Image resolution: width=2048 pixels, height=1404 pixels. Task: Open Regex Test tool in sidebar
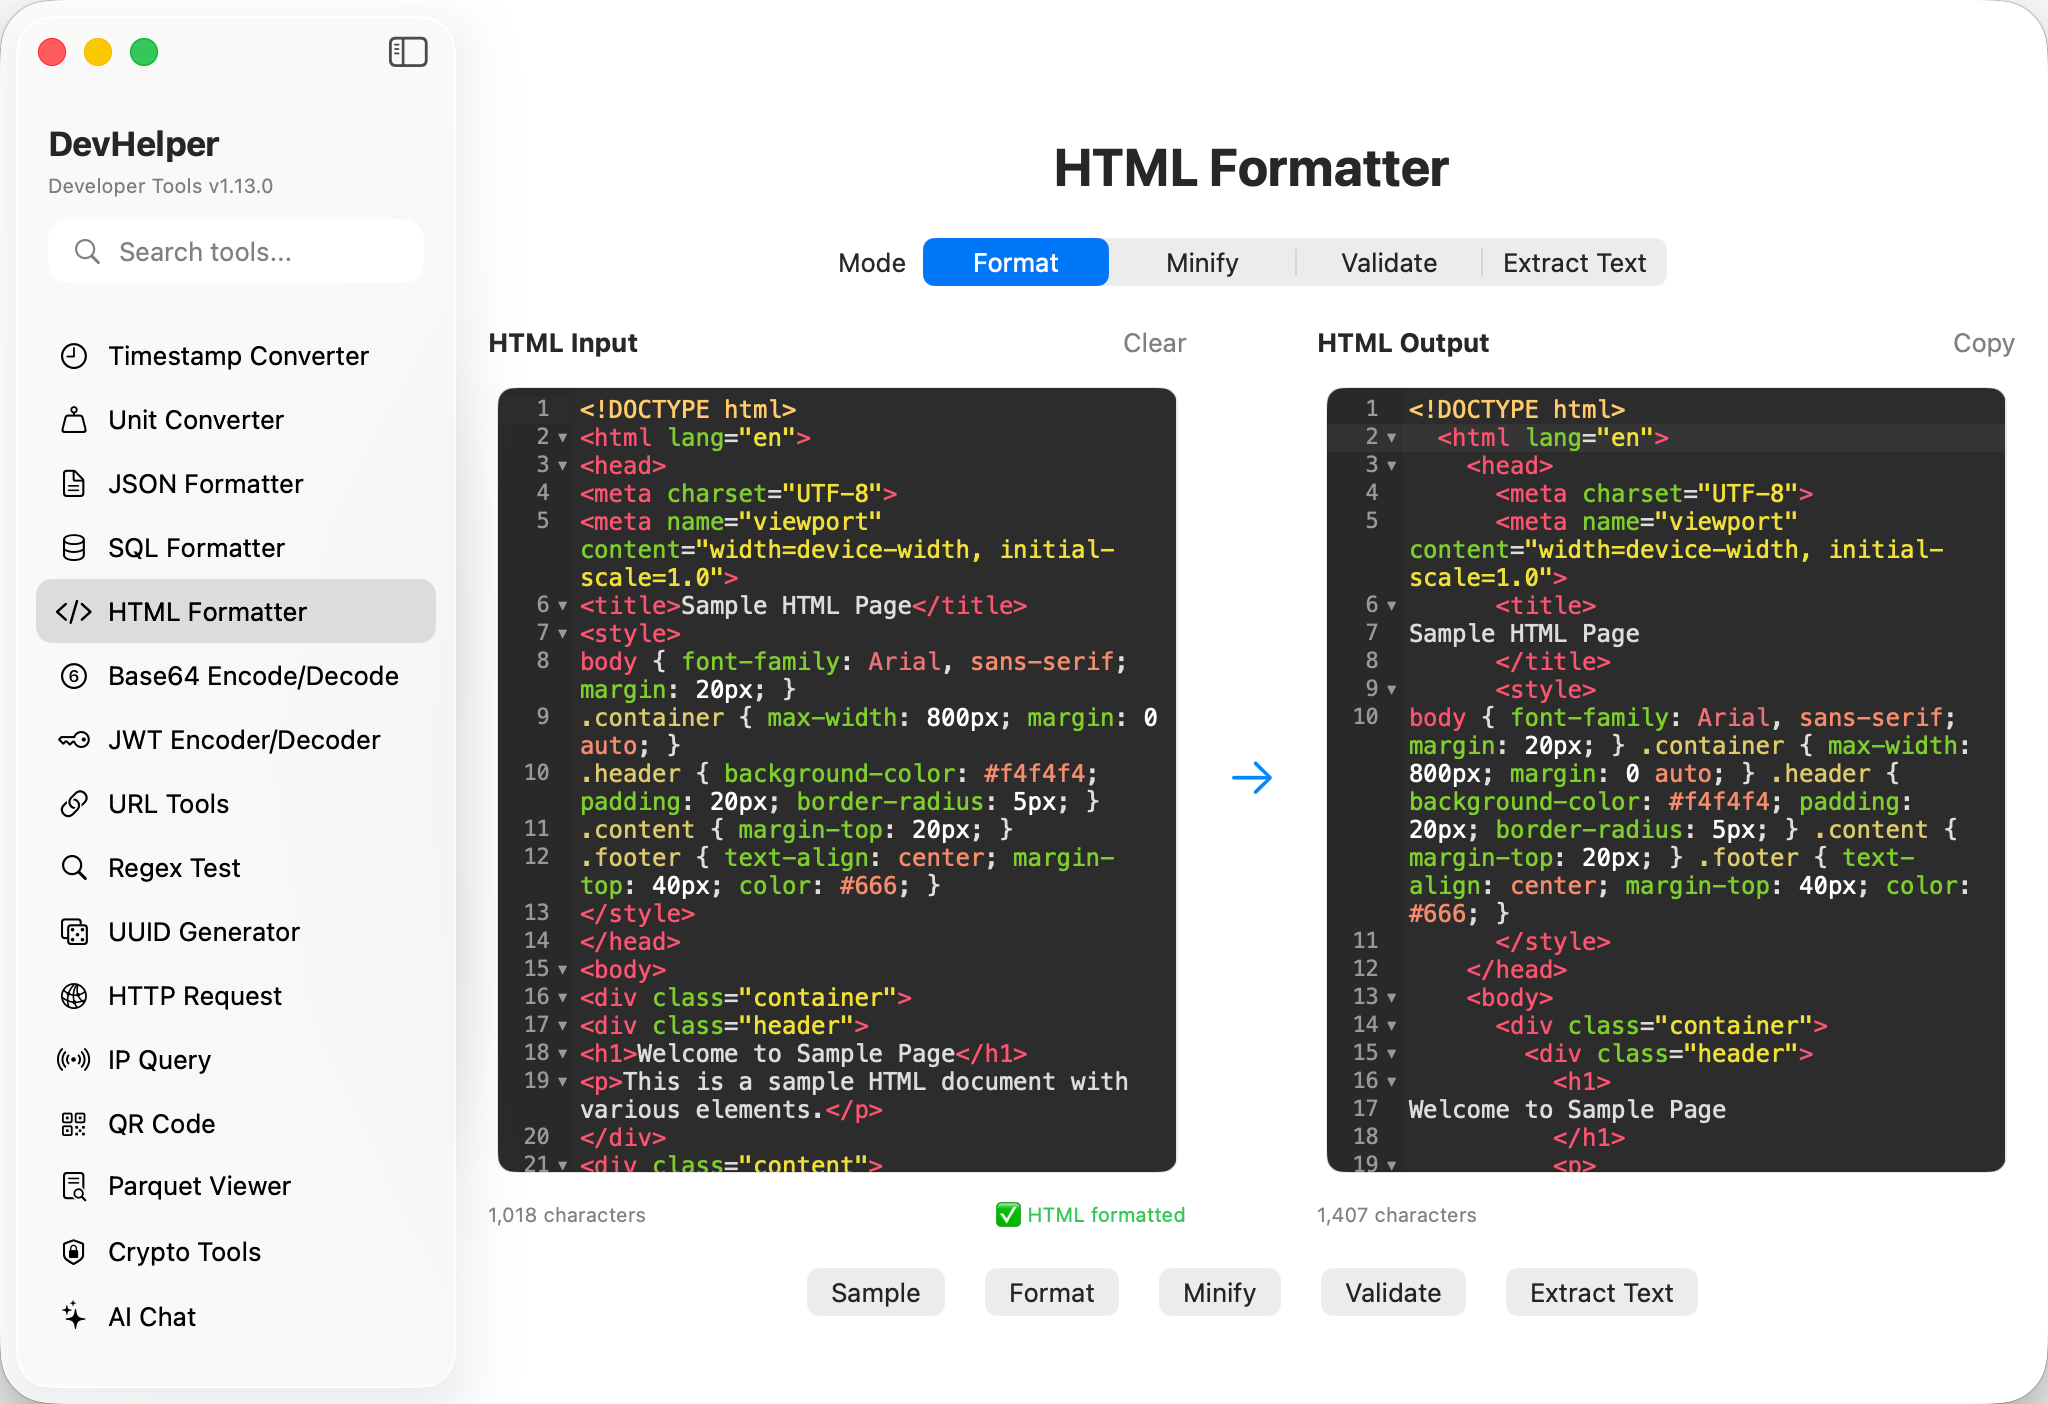click(x=174, y=868)
